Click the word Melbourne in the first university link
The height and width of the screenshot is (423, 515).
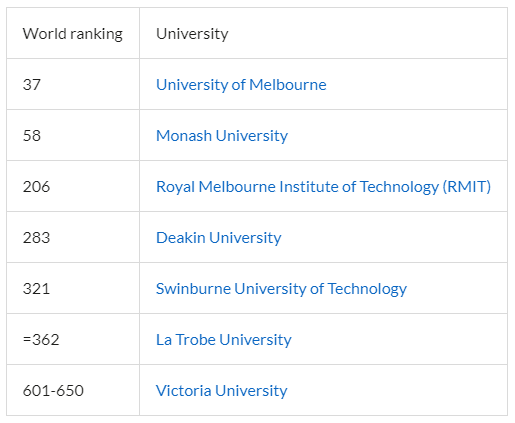click(288, 85)
